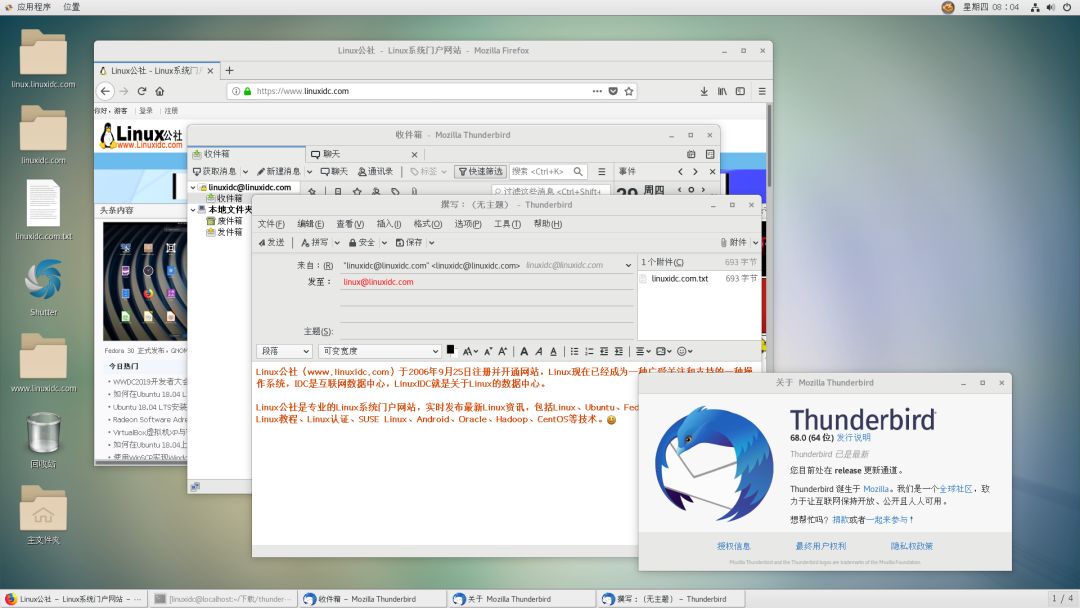The height and width of the screenshot is (608, 1080).
Task: Launch Shutter from desktop
Action: pos(43,286)
